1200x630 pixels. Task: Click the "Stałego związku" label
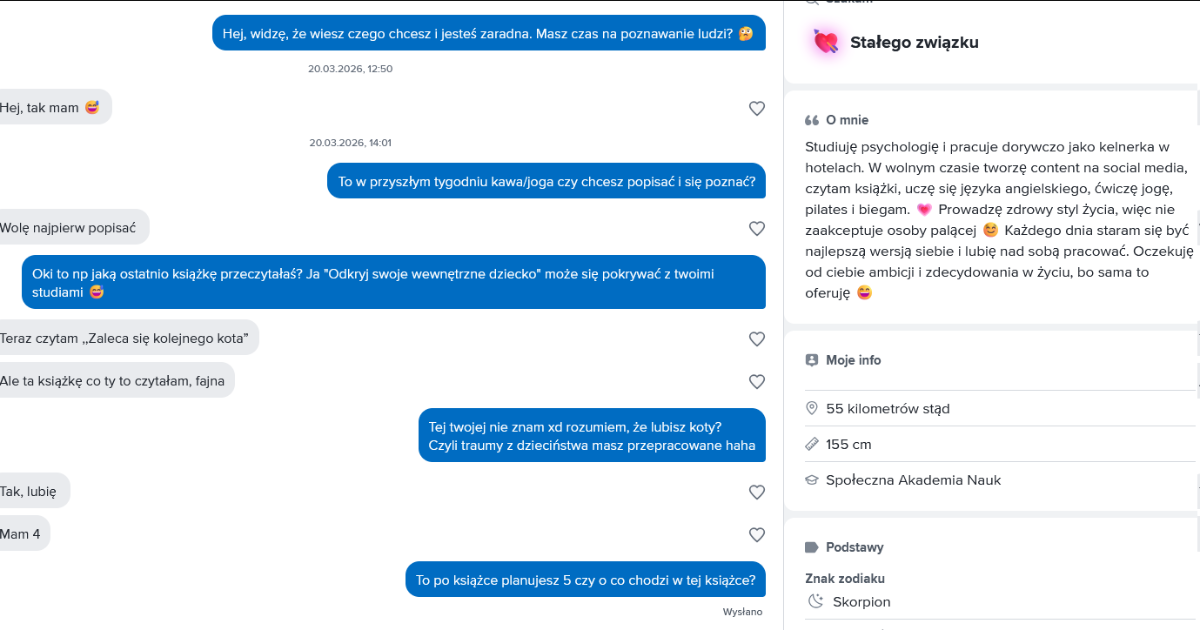[x=914, y=42]
